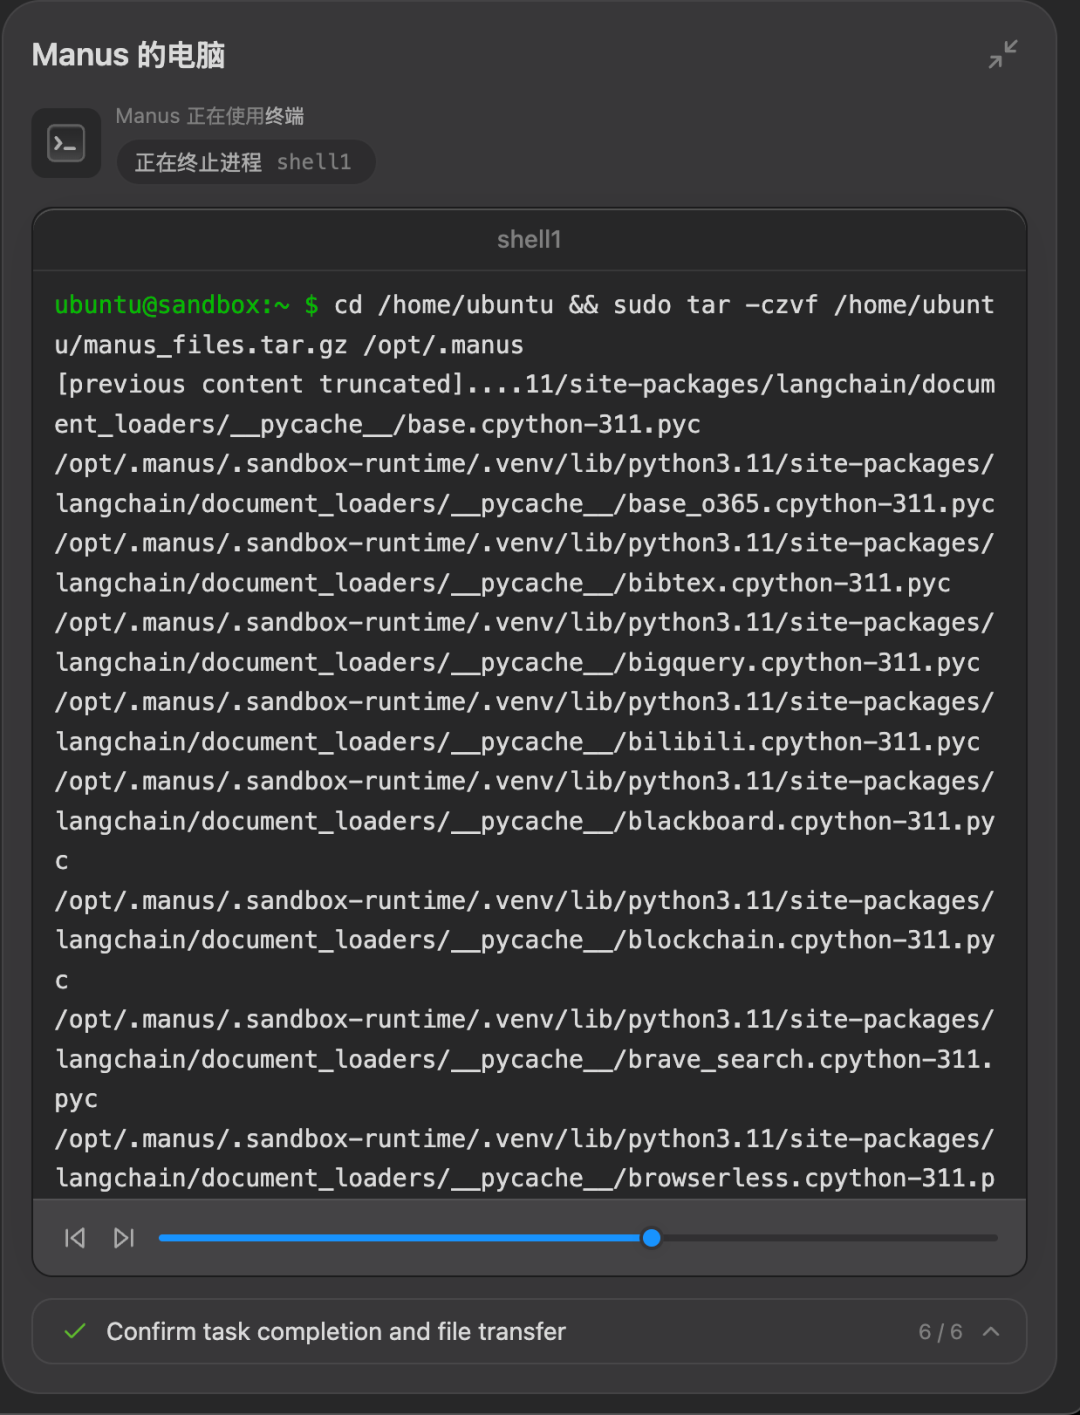
Task: Open the '正在终止进程 shell1' status pill
Action: click(245, 162)
